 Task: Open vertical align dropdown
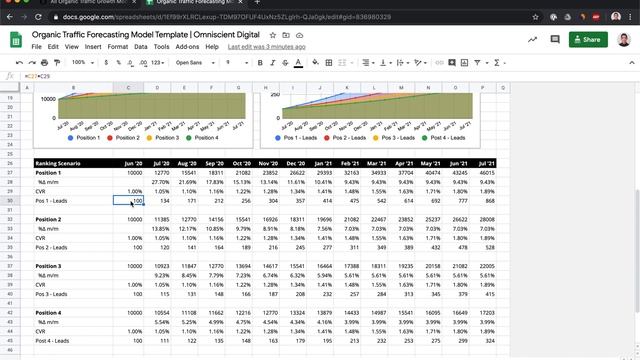point(385,62)
